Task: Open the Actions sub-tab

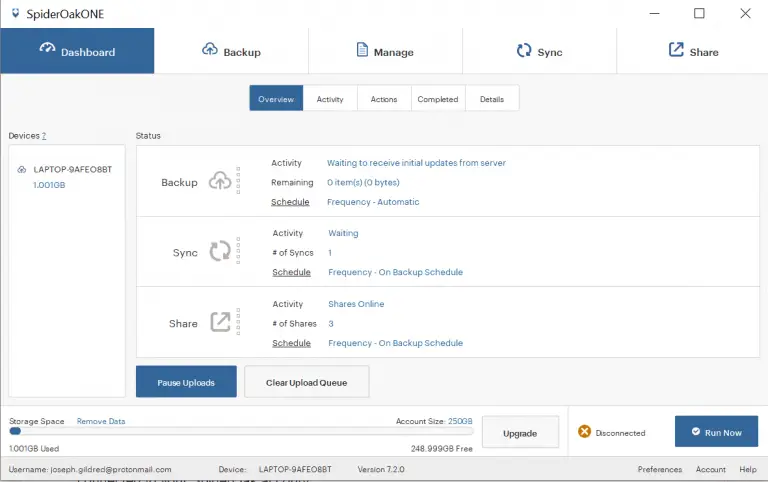Action: coord(384,98)
